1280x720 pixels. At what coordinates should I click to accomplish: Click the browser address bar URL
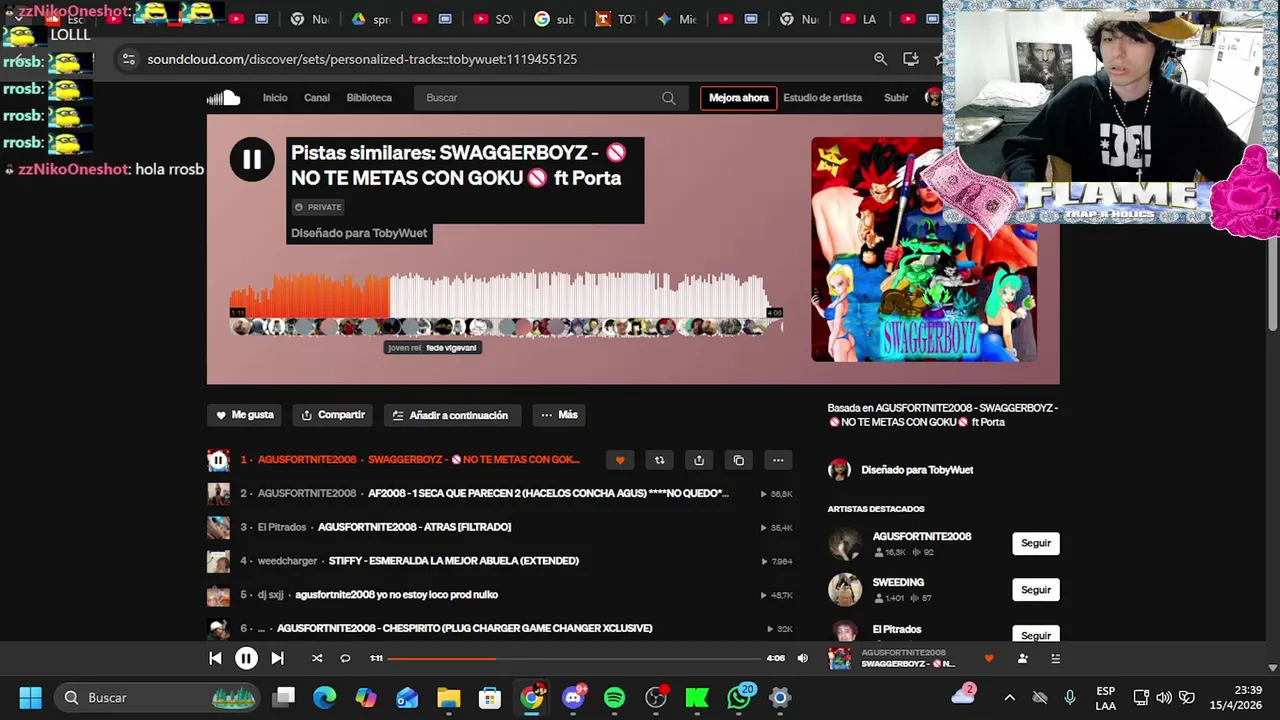click(362, 59)
